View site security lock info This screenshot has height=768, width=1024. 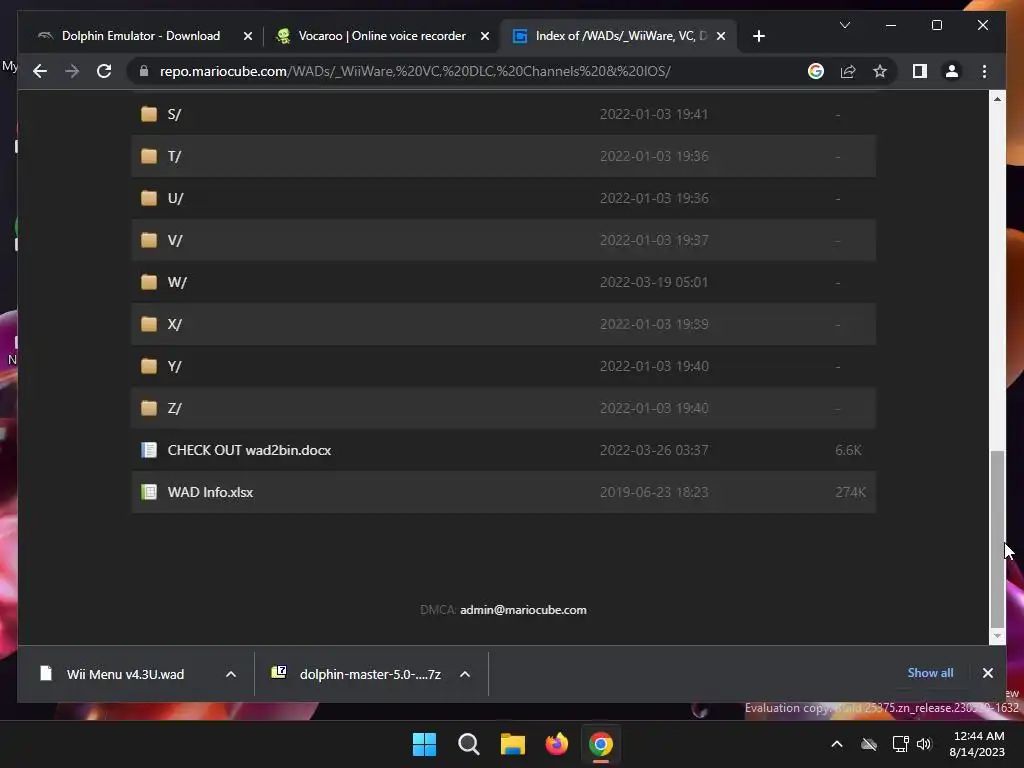[x=144, y=71]
